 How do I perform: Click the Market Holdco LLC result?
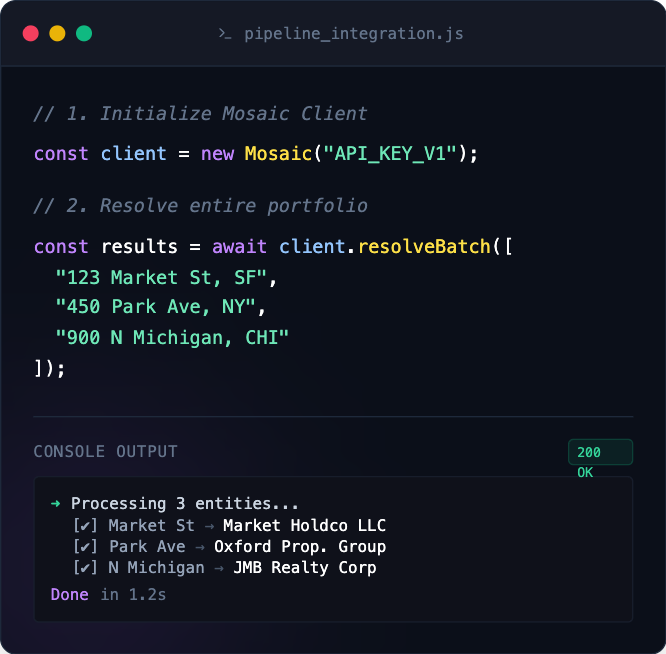point(305,526)
